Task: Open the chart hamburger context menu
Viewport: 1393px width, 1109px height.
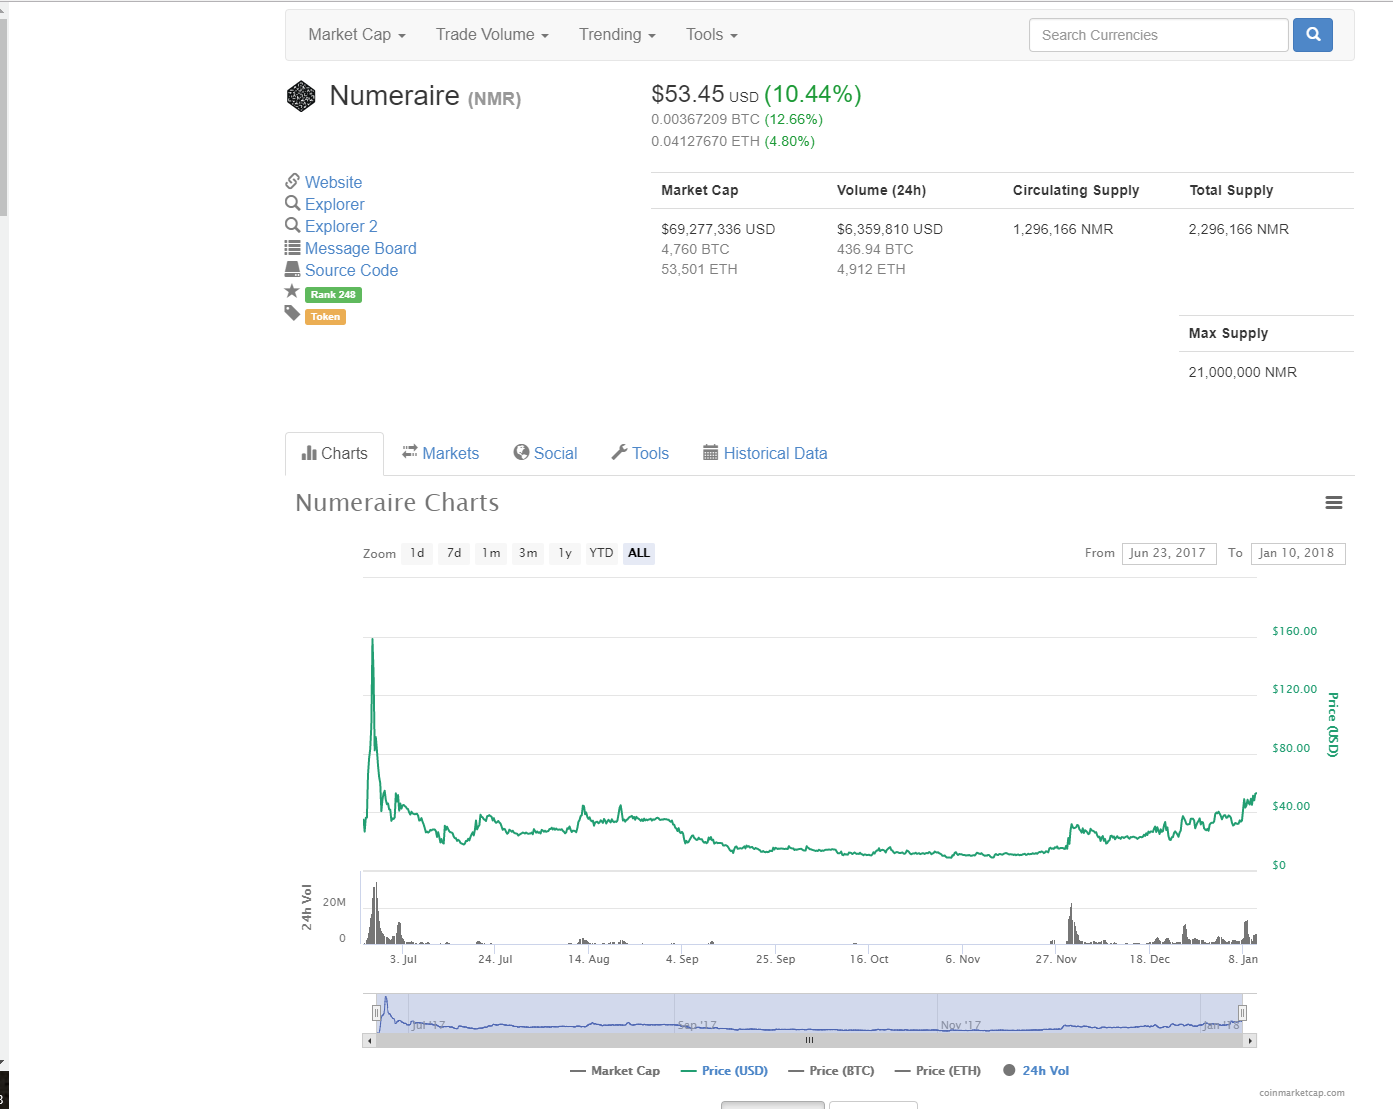Action: click(x=1333, y=503)
